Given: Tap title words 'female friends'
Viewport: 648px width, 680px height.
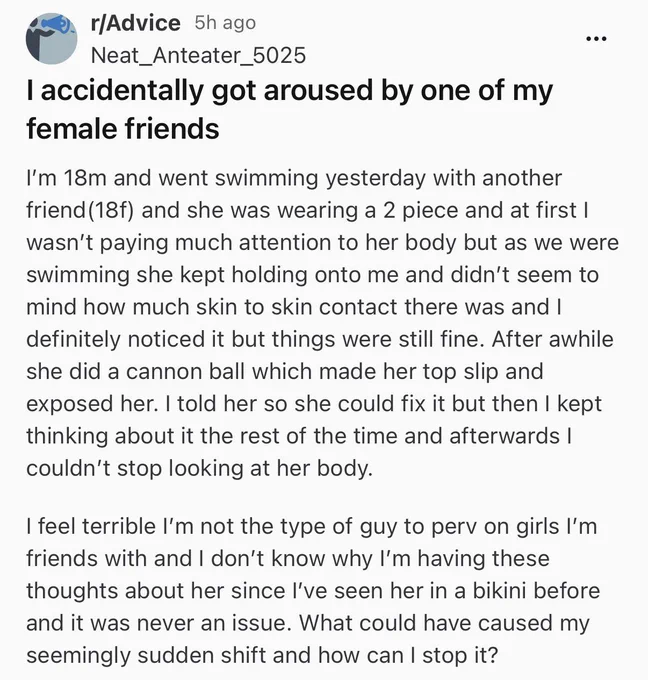Looking at the screenshot, I should [123, 129].
